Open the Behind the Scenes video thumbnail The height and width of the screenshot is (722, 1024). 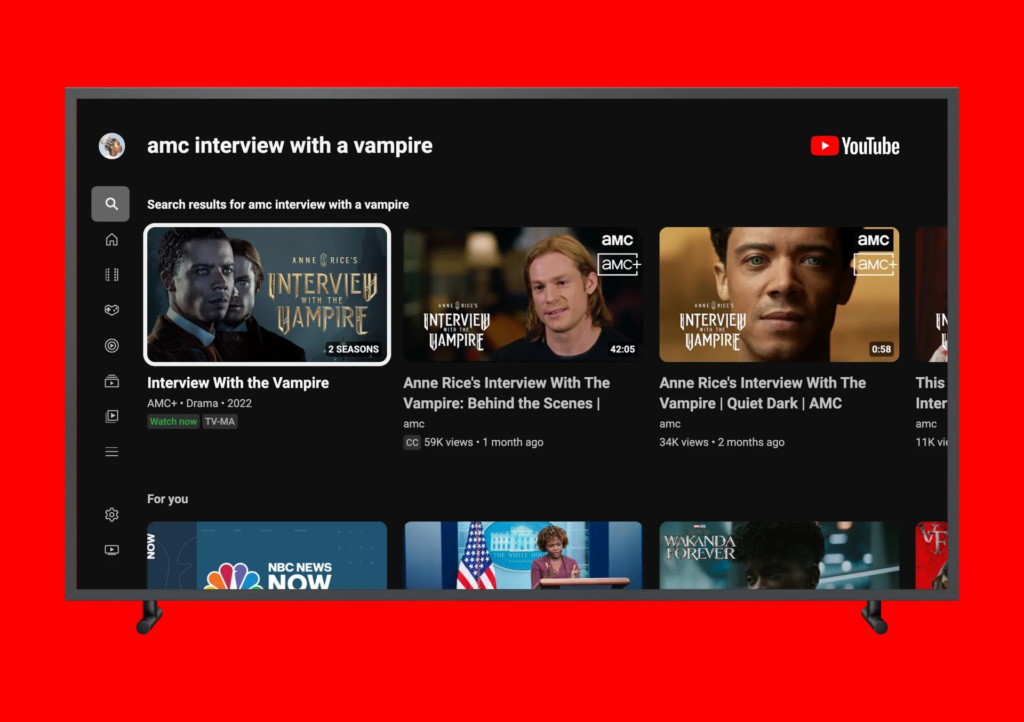(x=522, y=294)
